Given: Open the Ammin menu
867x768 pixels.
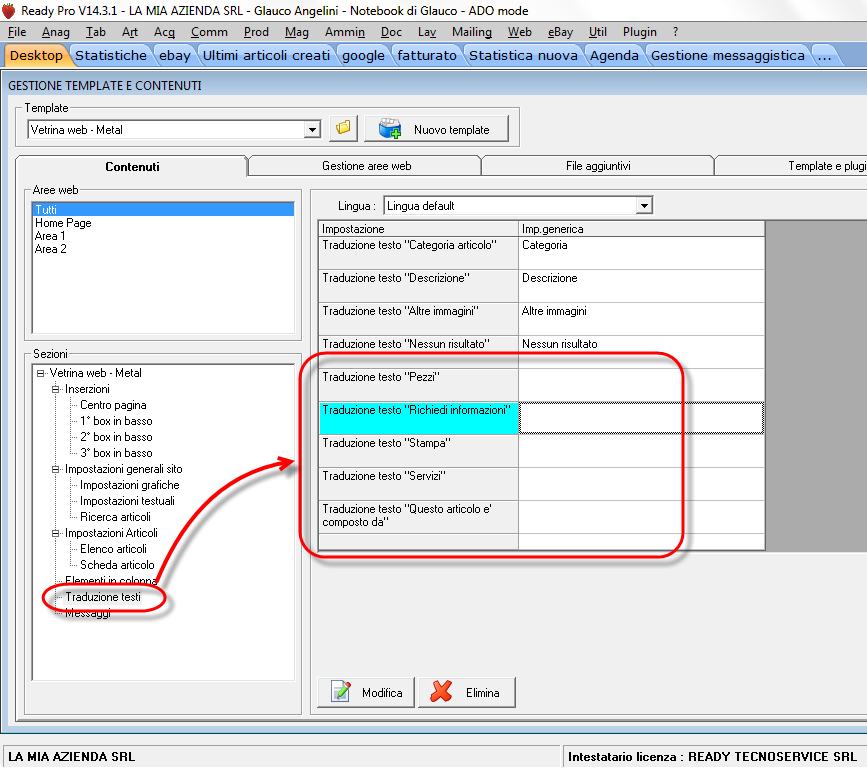Looking at the screenshot, I should click(344, 32).
